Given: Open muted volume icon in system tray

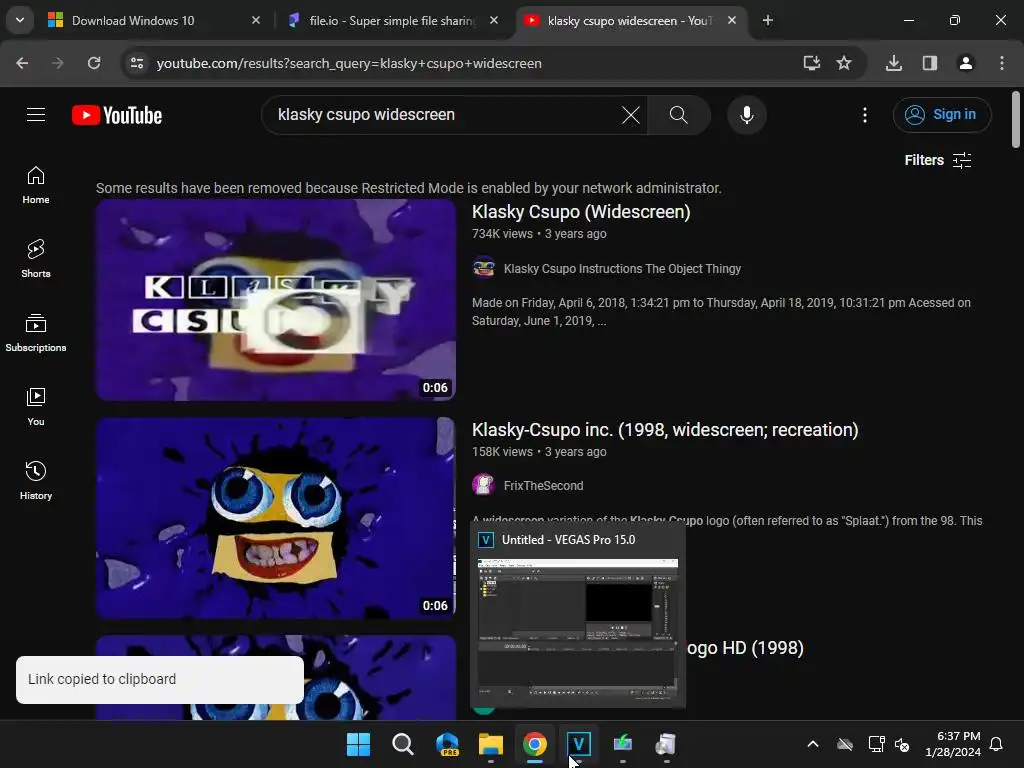Looking at the screenshot, I should click(903, 744).
